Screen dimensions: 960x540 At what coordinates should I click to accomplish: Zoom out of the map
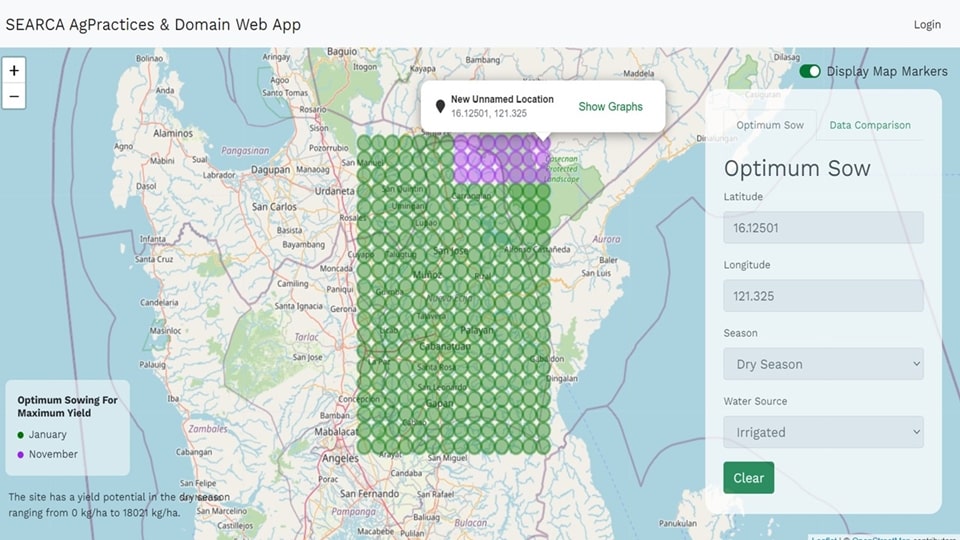[14, 97]
